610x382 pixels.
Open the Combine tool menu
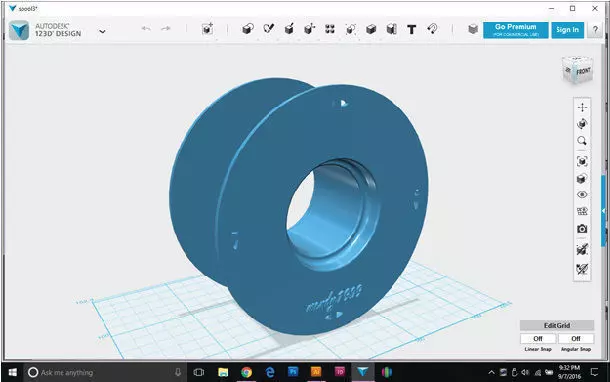pos(371,29)
